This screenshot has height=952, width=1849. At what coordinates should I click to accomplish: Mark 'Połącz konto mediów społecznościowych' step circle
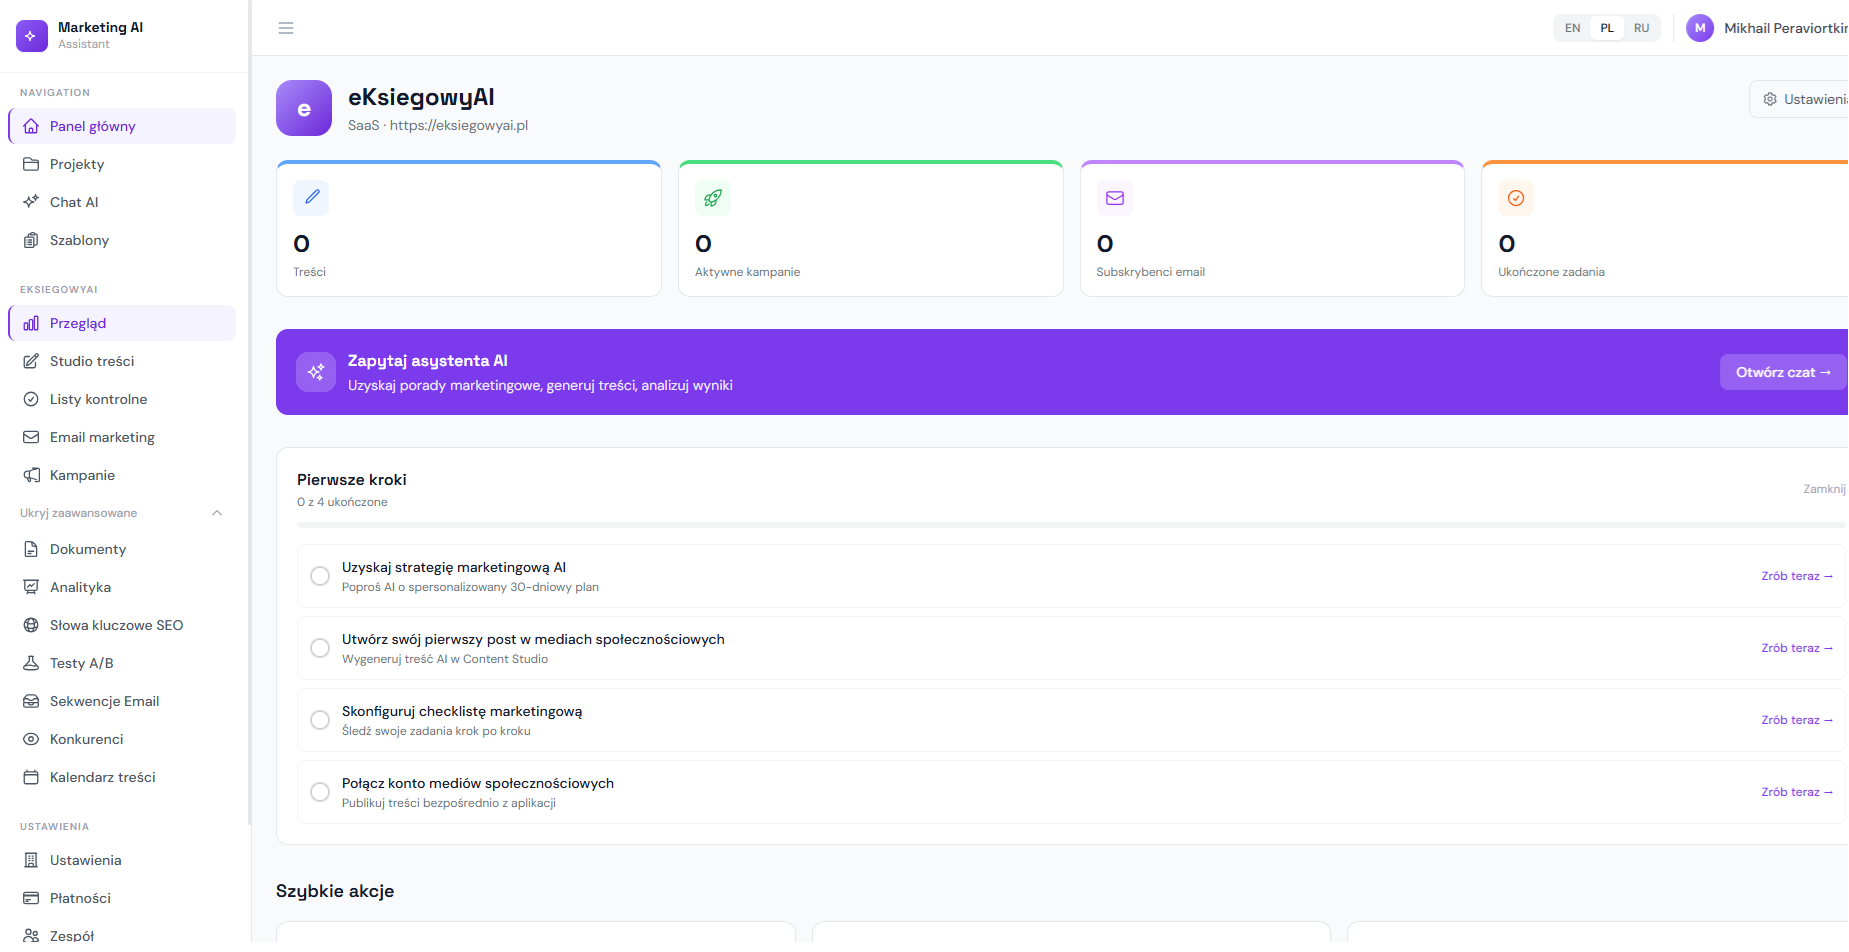(320, 792)
